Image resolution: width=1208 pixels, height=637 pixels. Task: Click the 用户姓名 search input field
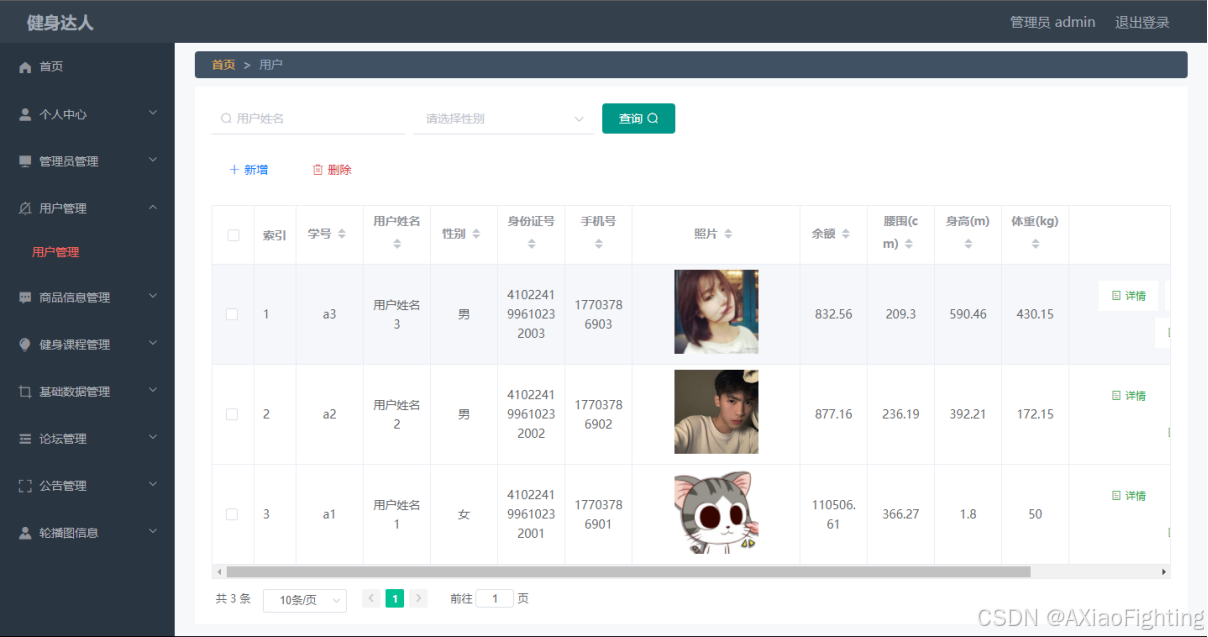[309, 119]
